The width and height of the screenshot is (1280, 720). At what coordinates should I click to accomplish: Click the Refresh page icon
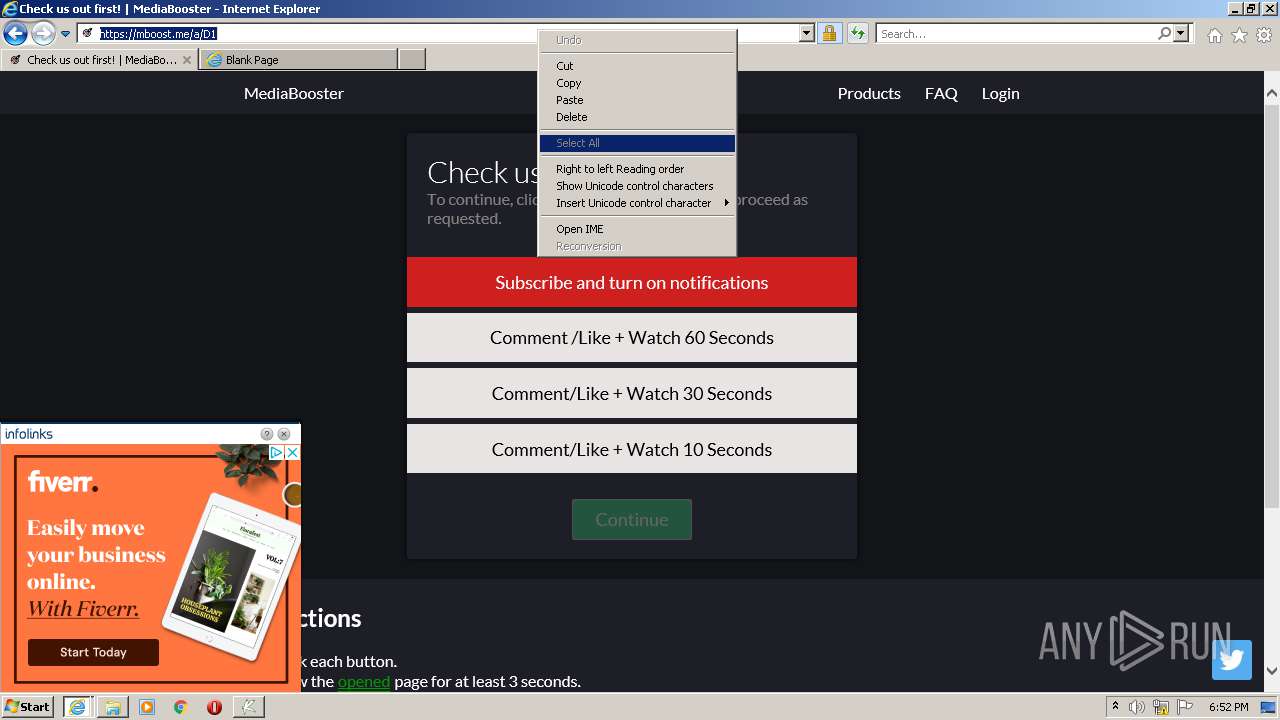pos(857,34)
